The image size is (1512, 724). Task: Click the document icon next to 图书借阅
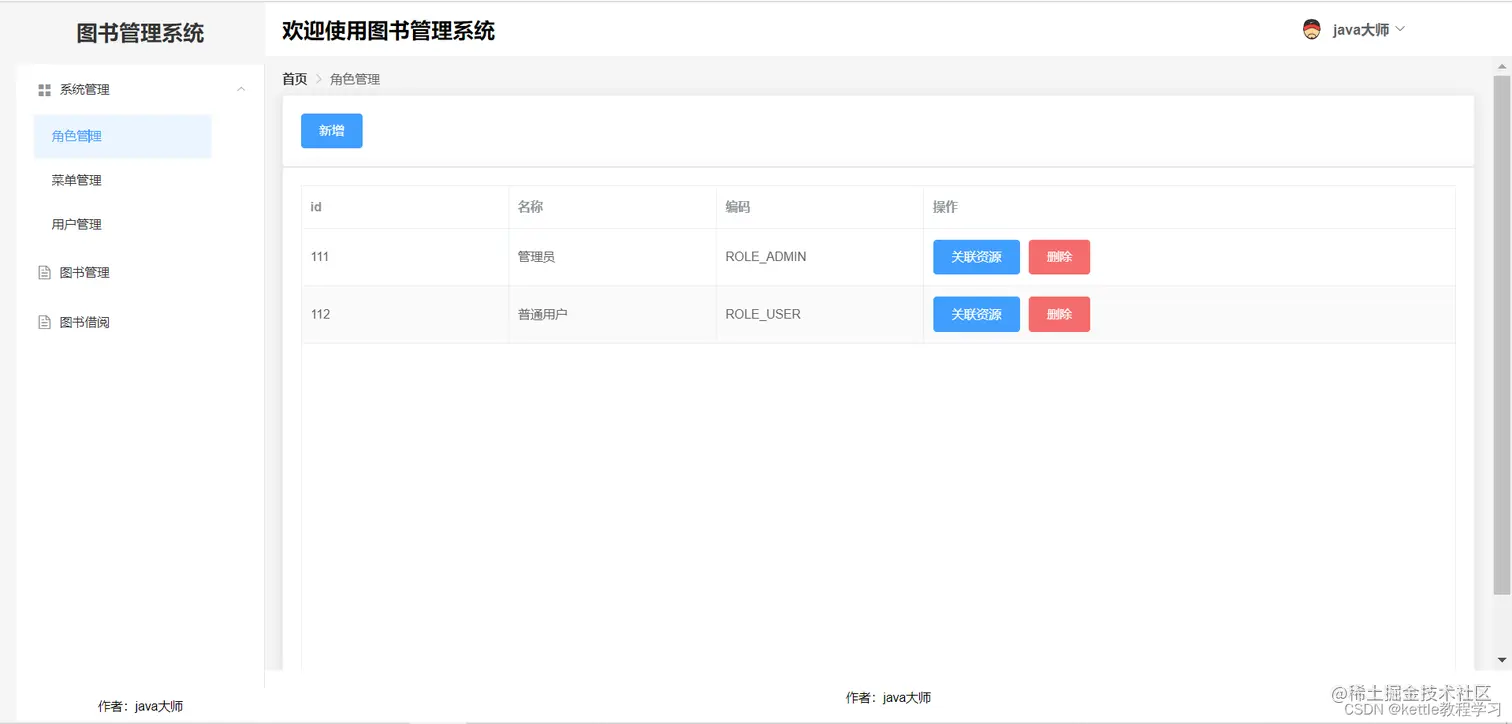[x=44, y=321]
